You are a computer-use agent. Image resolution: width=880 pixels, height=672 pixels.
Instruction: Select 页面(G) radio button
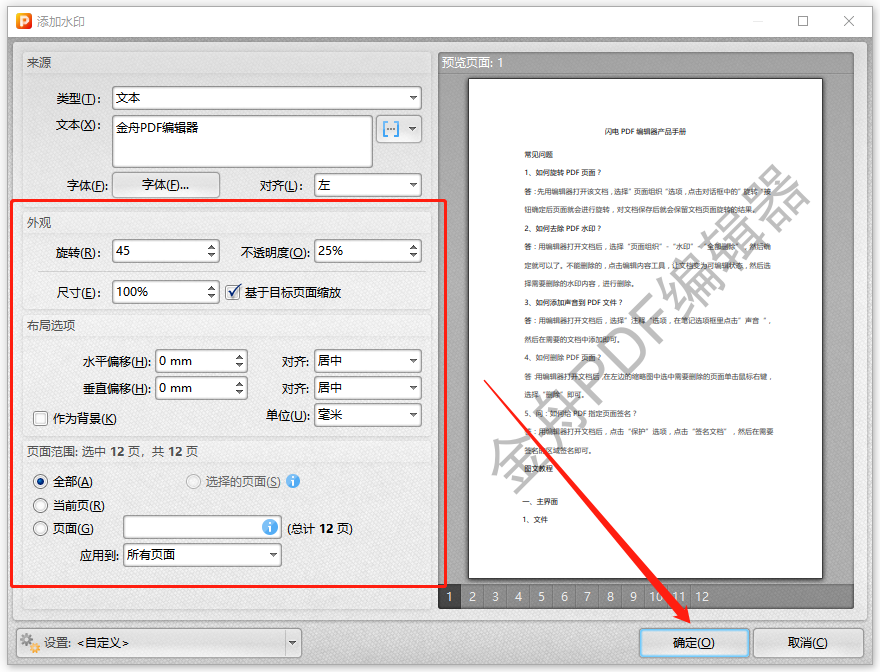(x=40, y=528)
